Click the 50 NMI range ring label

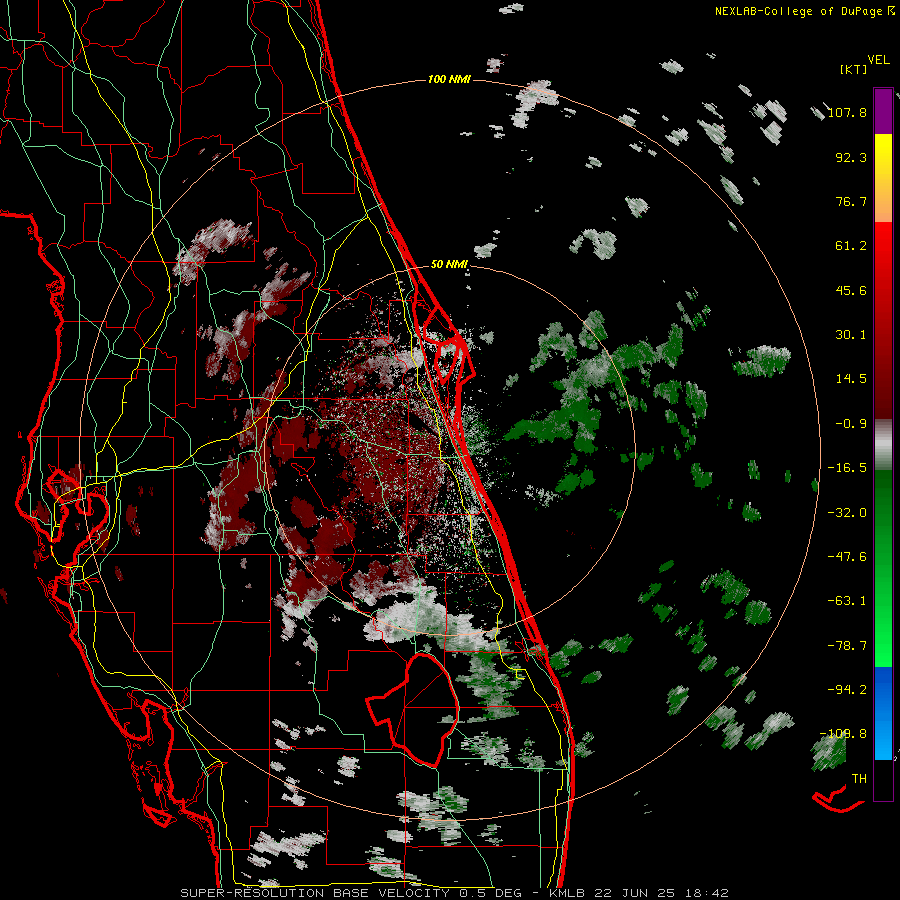click(449, 265)
